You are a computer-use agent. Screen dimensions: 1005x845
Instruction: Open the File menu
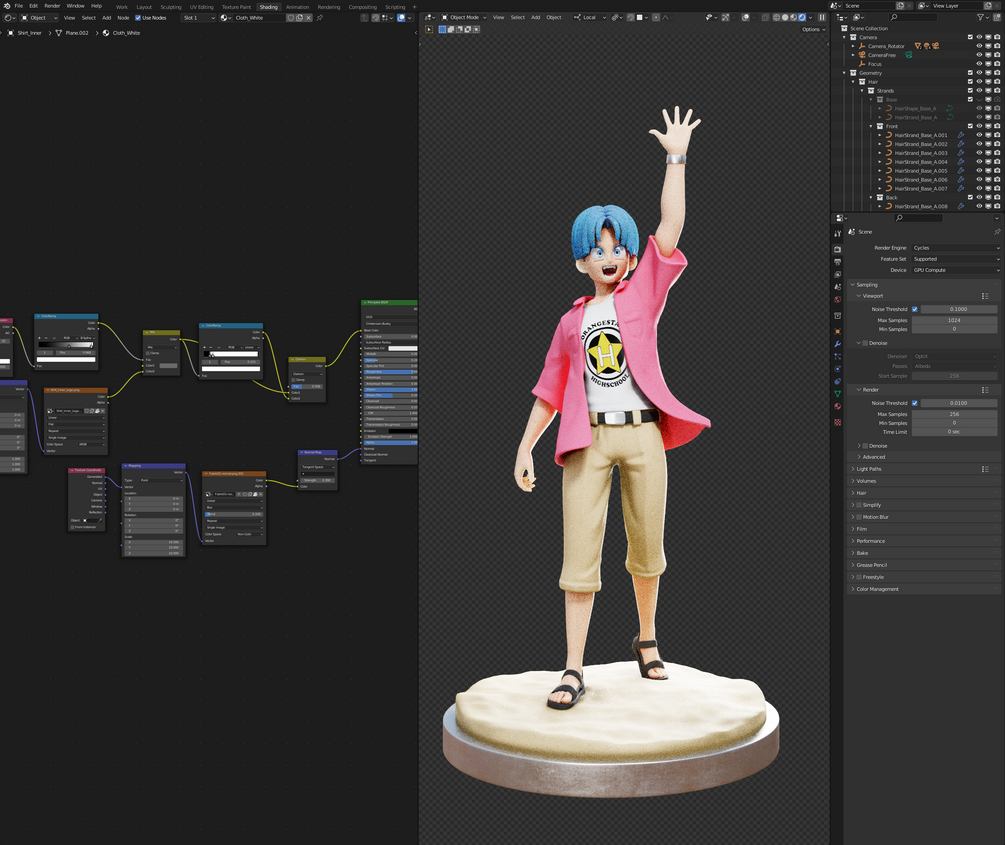(19, 6)
